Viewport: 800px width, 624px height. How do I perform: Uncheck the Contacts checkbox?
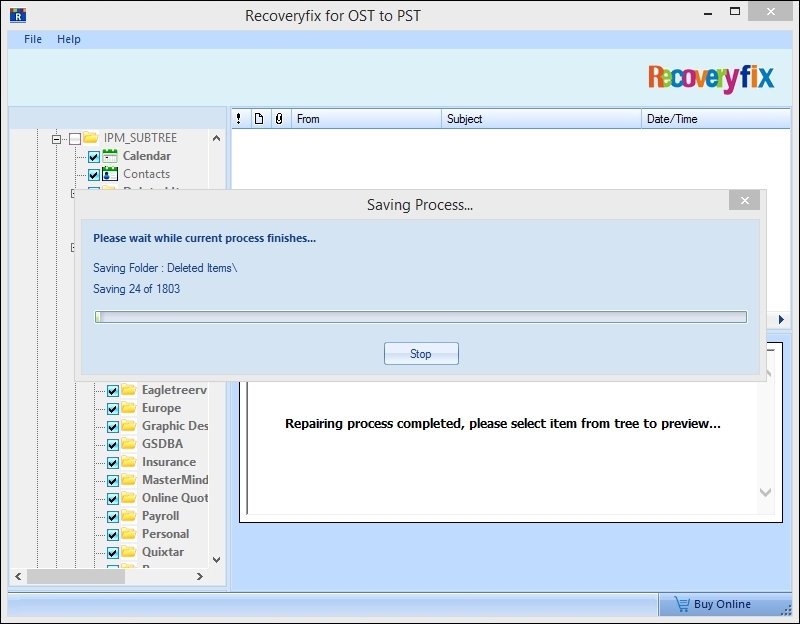[x=94, y=175]
